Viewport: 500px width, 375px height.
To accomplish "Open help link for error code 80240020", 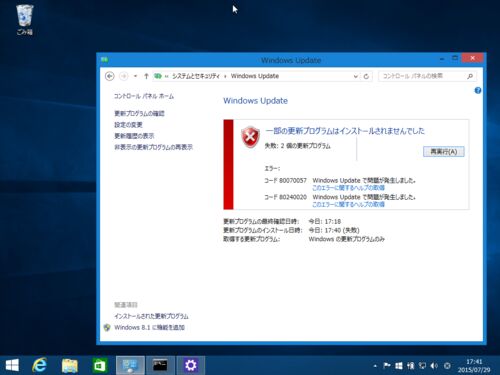I will (348, 204).
